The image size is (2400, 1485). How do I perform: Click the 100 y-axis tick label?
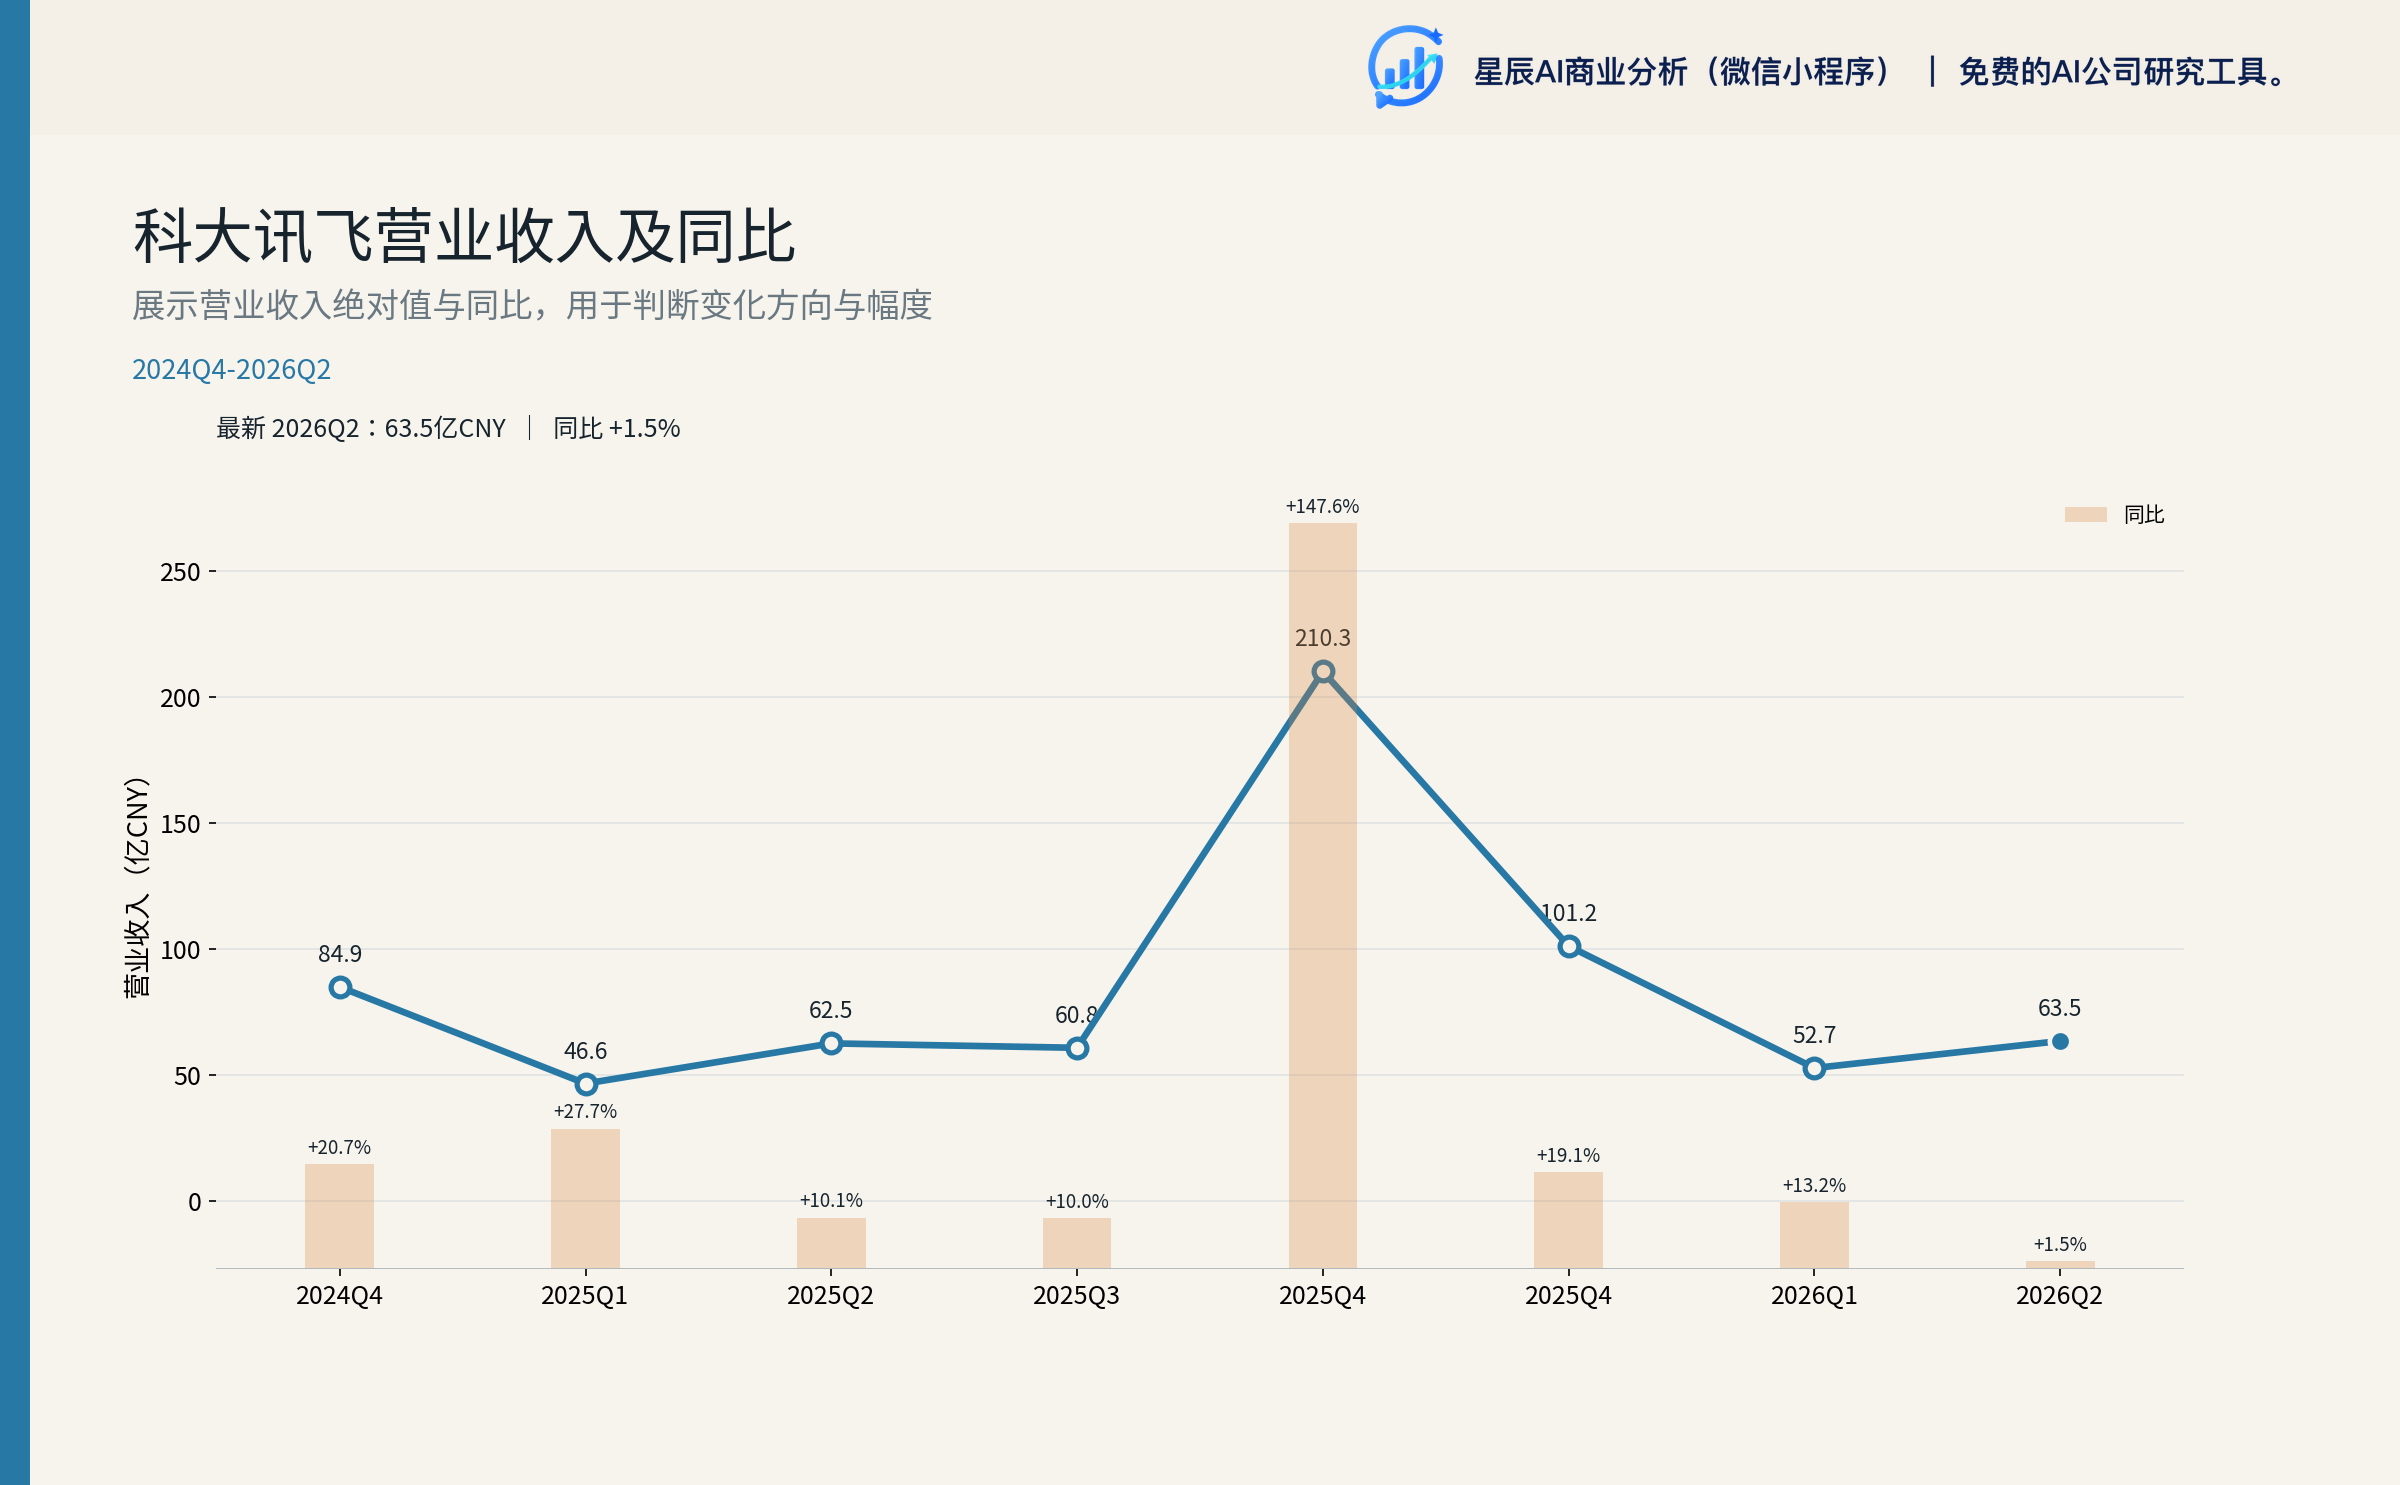click(x=180, y=950)
